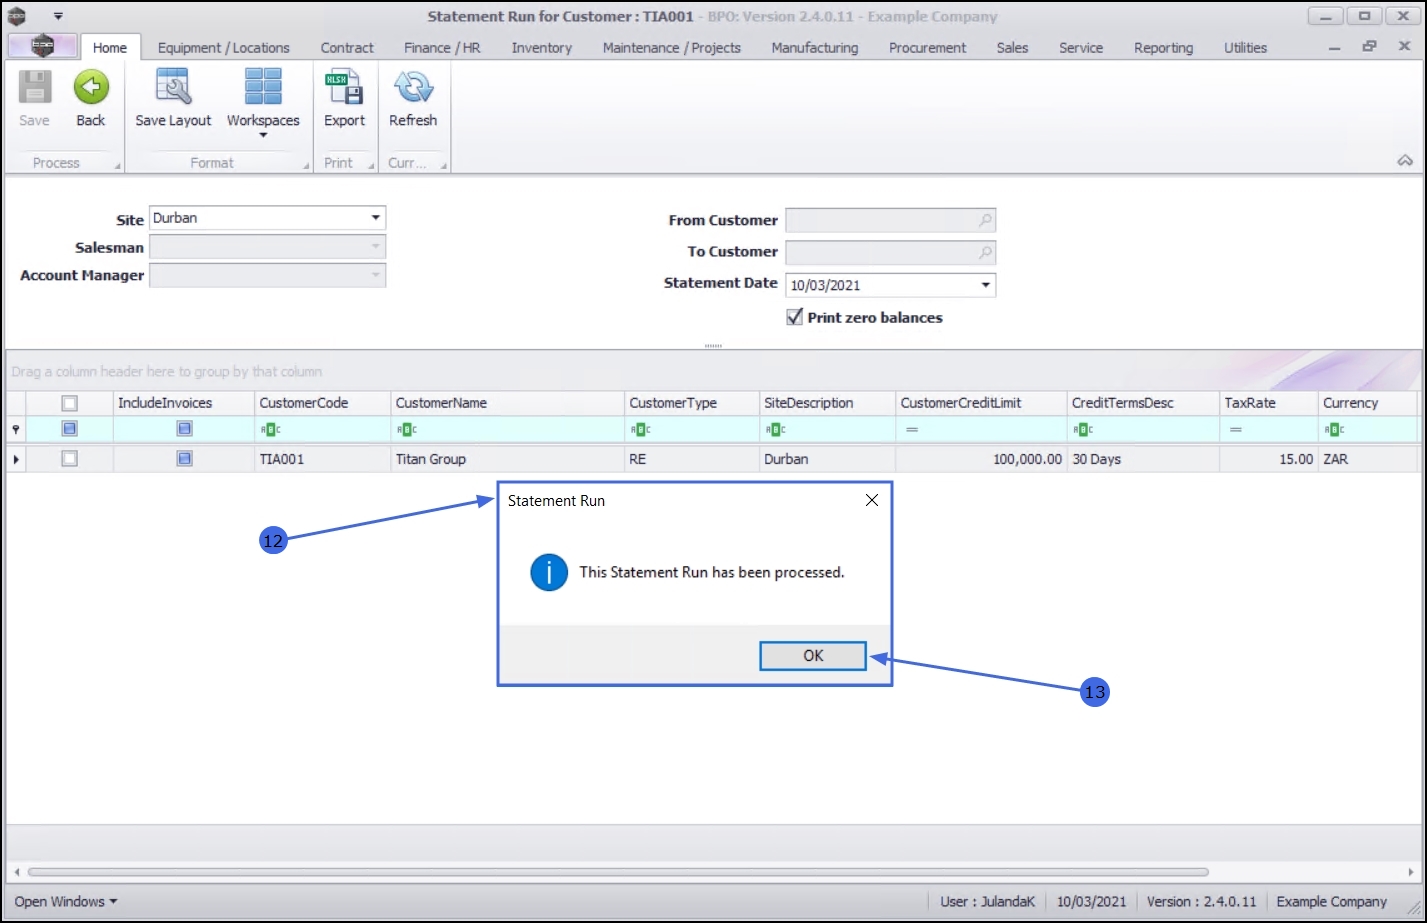
Task: Open the Manufacturing tab
Action: click(814, 47)
